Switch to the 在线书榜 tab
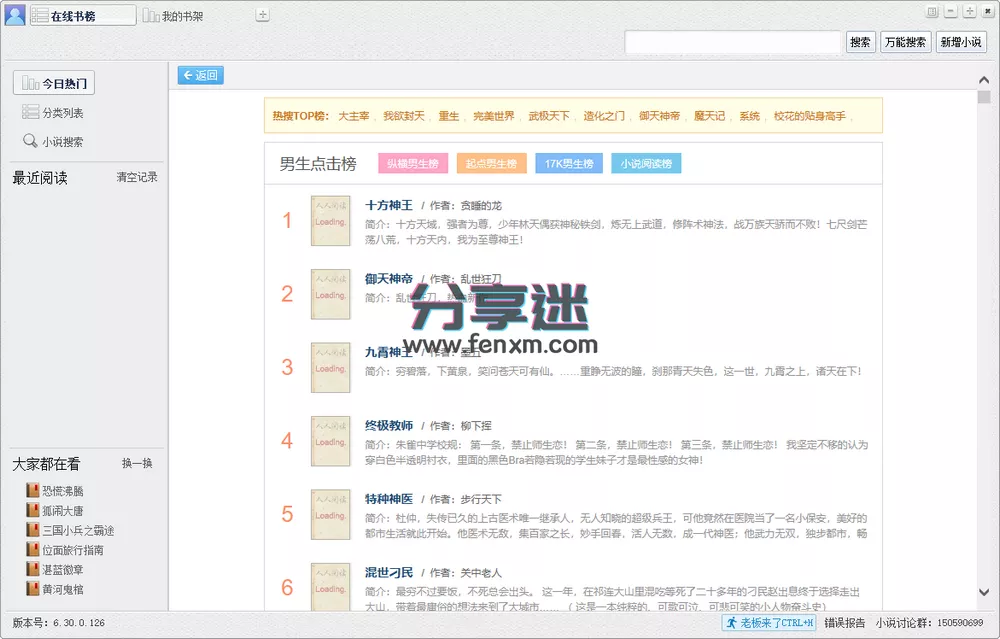Viewport: 1000px width, 639px height. tap(82, 16)
